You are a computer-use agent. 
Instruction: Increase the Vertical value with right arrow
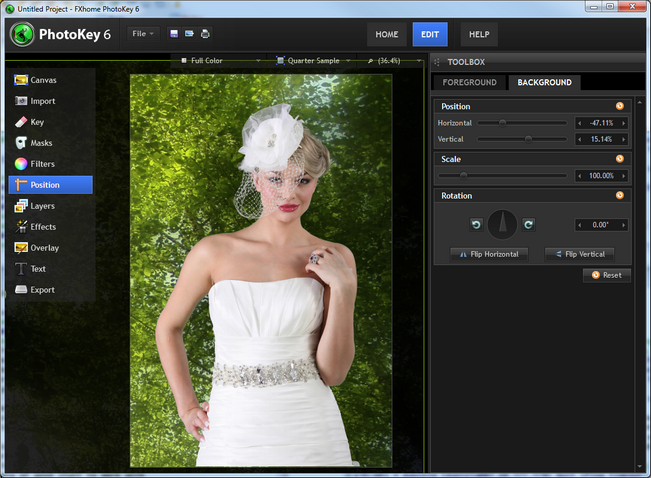[x=623, y=139]
